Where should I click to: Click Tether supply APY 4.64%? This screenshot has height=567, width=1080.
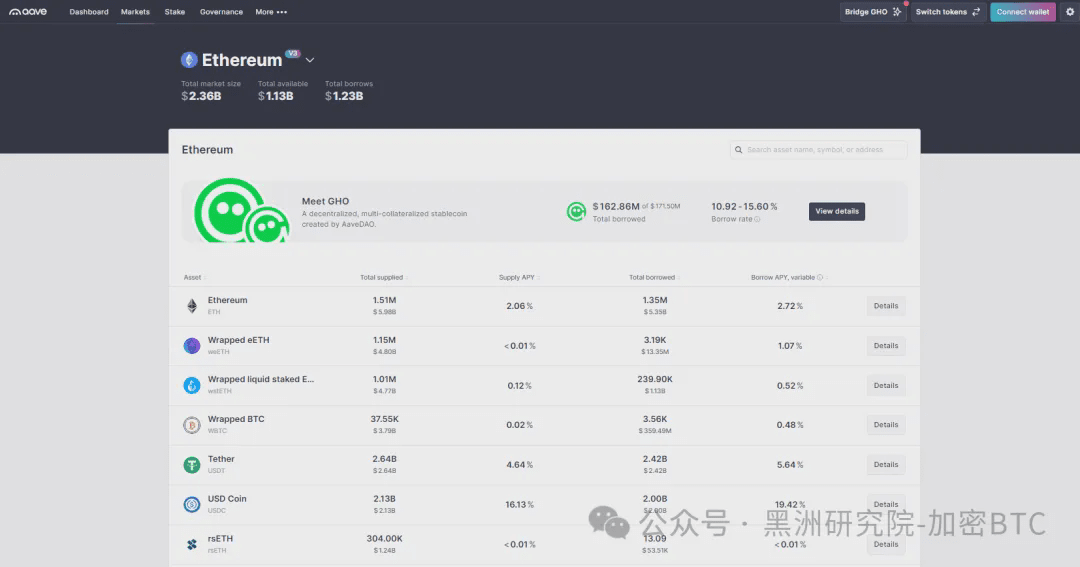pyautogui.click(x=519, y=465)
